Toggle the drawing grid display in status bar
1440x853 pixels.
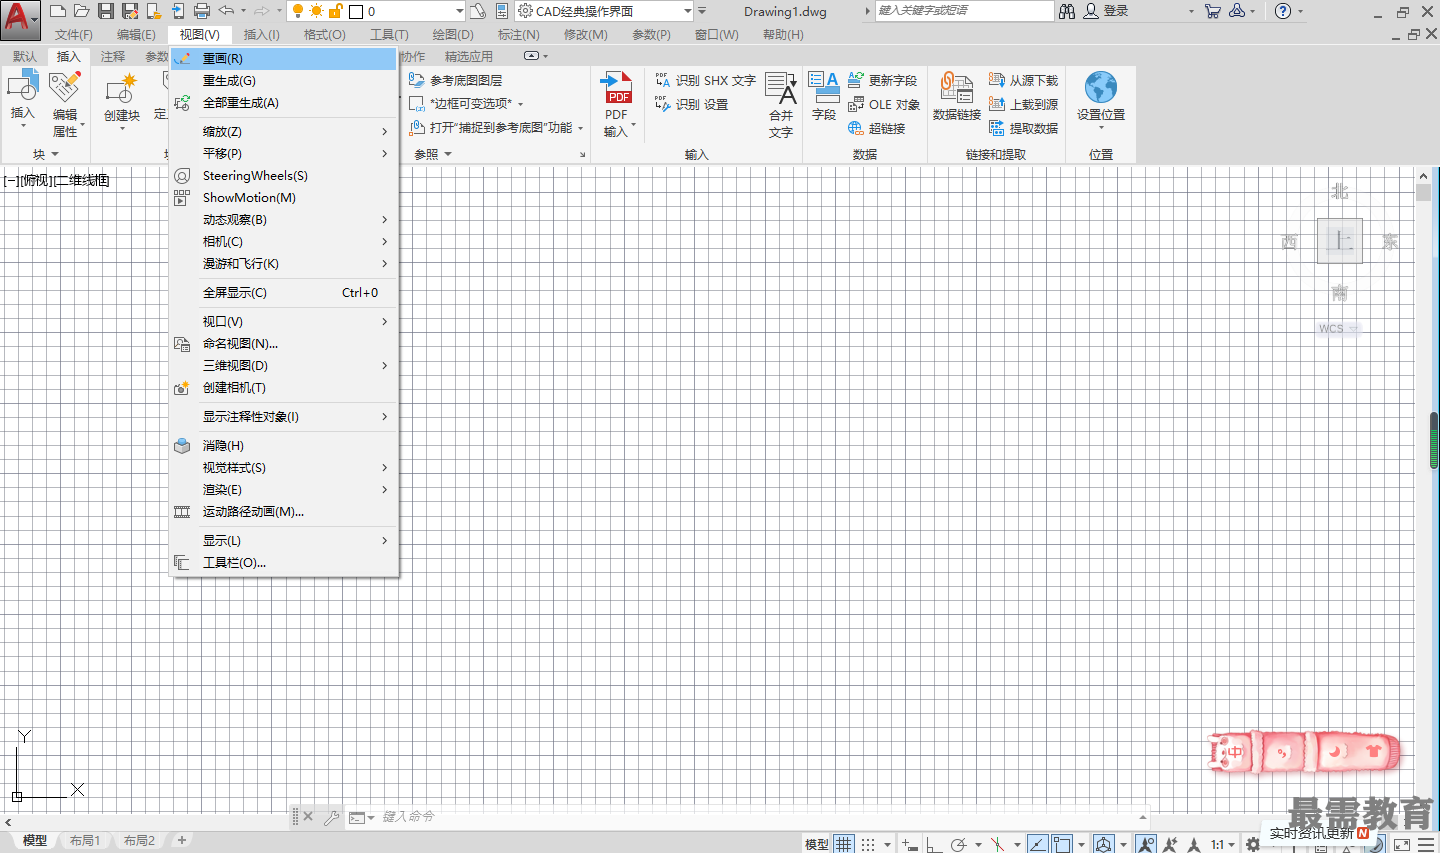[844, 845]
